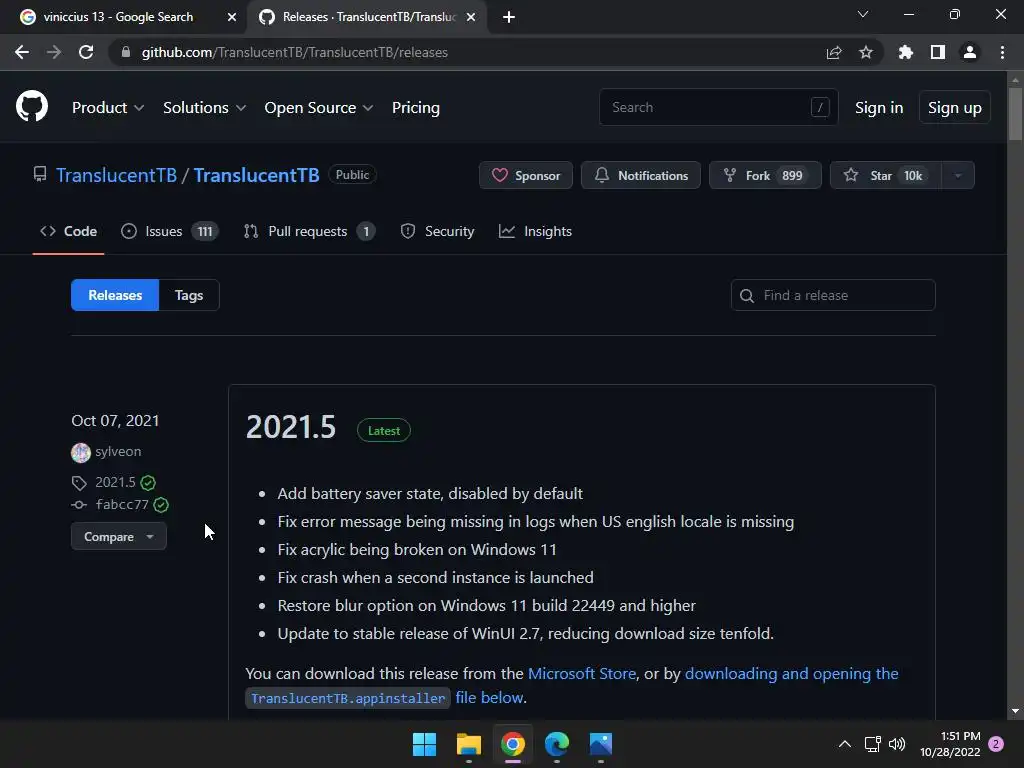Star the TranslucentTB repository

[886, 175]
